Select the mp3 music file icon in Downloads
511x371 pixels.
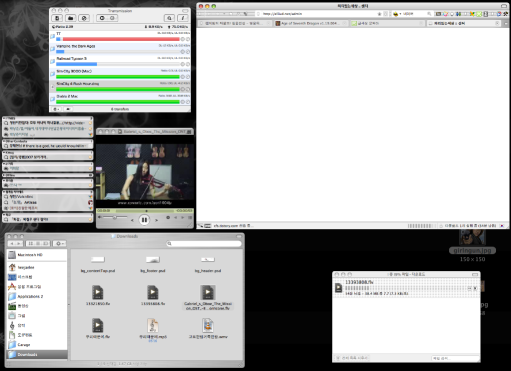(x=153, y=325)
